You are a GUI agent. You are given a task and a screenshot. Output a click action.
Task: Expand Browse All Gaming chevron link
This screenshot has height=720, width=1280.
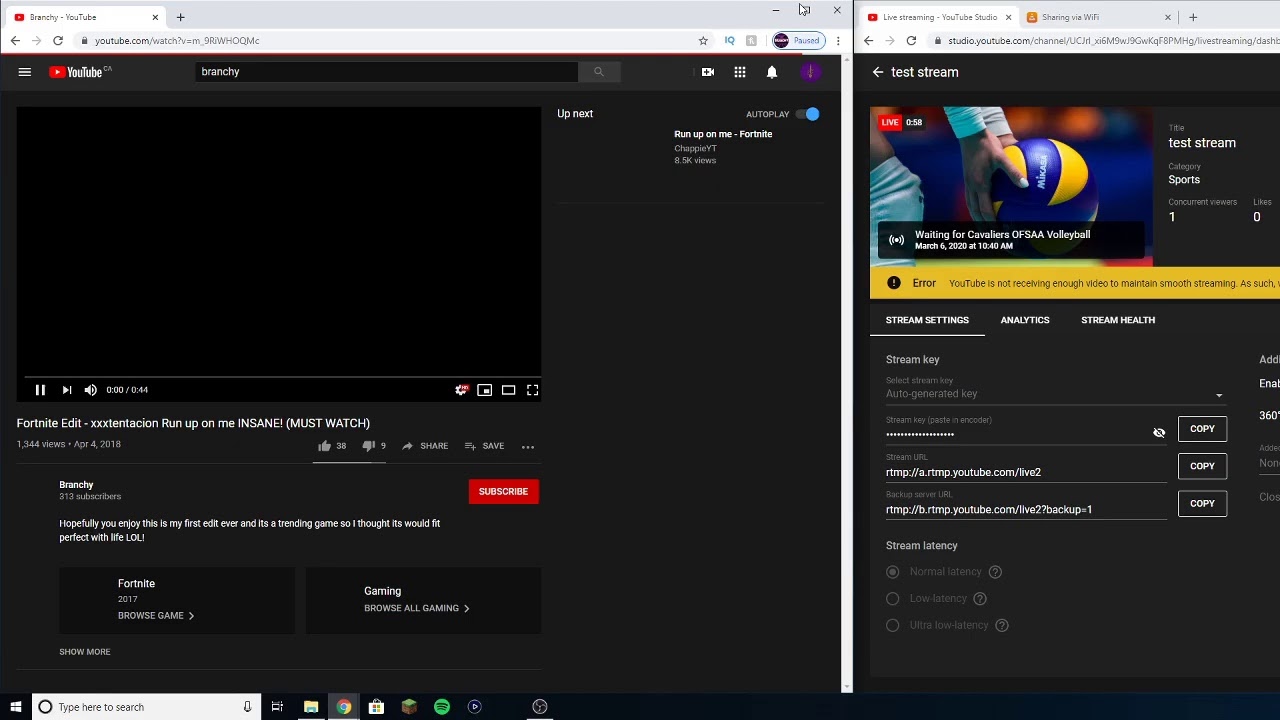[416, 608]
